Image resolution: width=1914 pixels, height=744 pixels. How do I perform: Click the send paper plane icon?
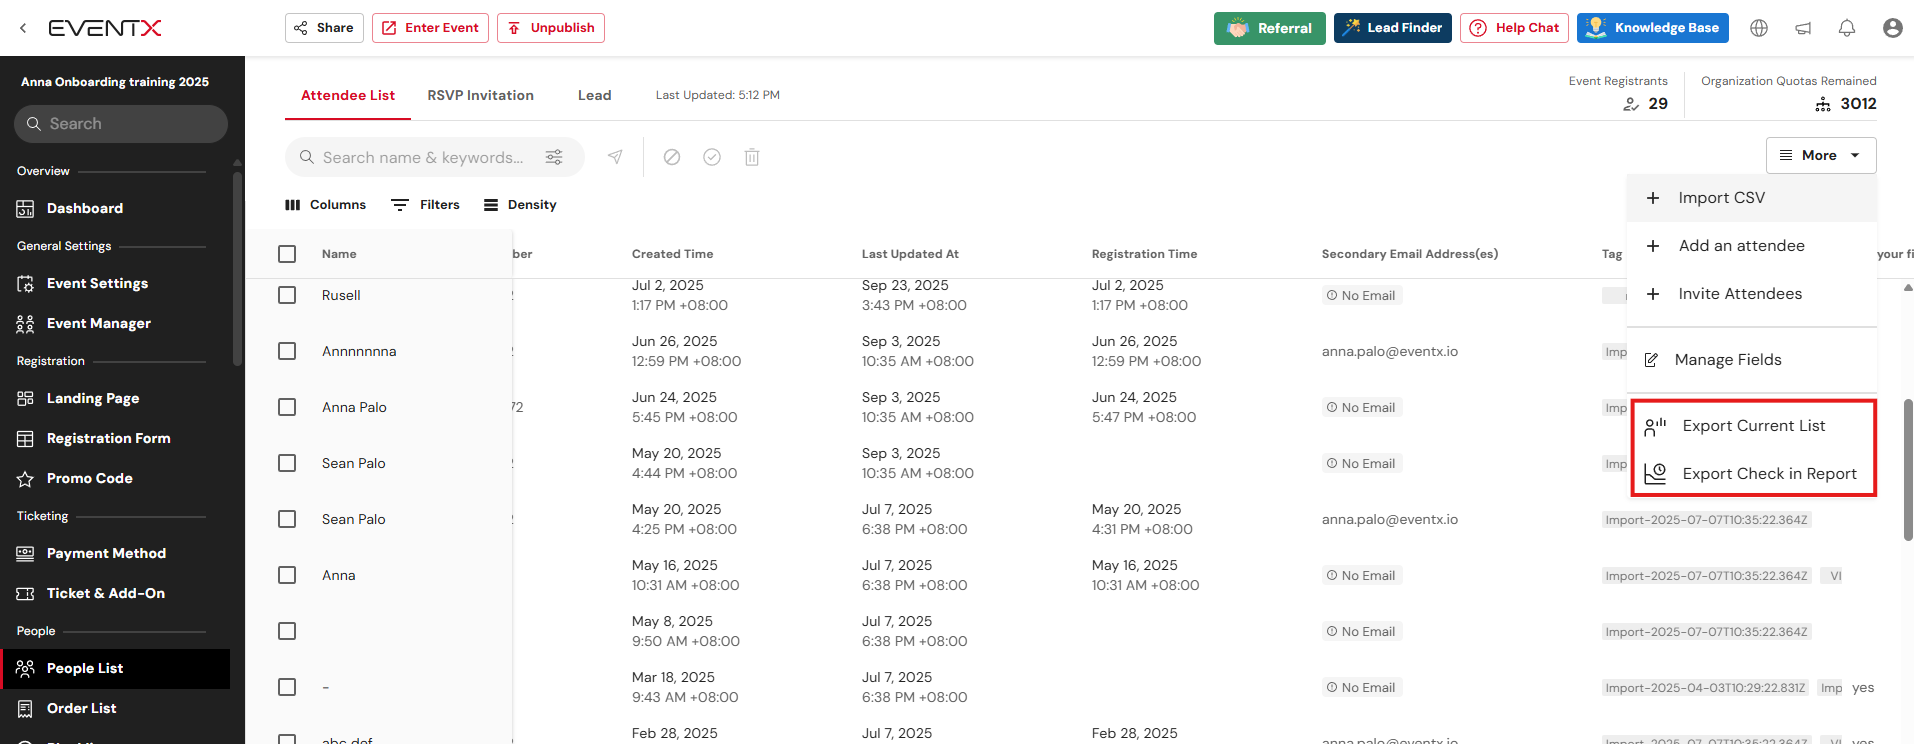(x=615, y=157)
